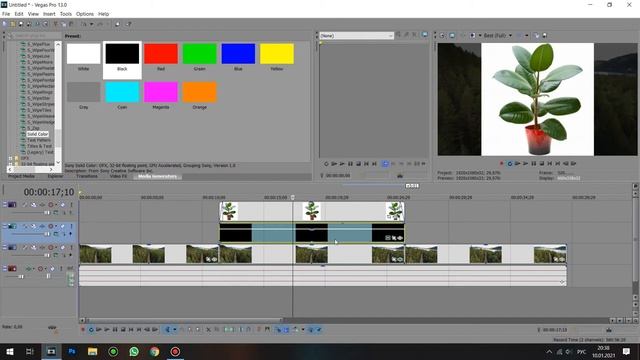Open preview overlays dropdown arrow
Screen dimensions: 640x360
pos(527,36)
